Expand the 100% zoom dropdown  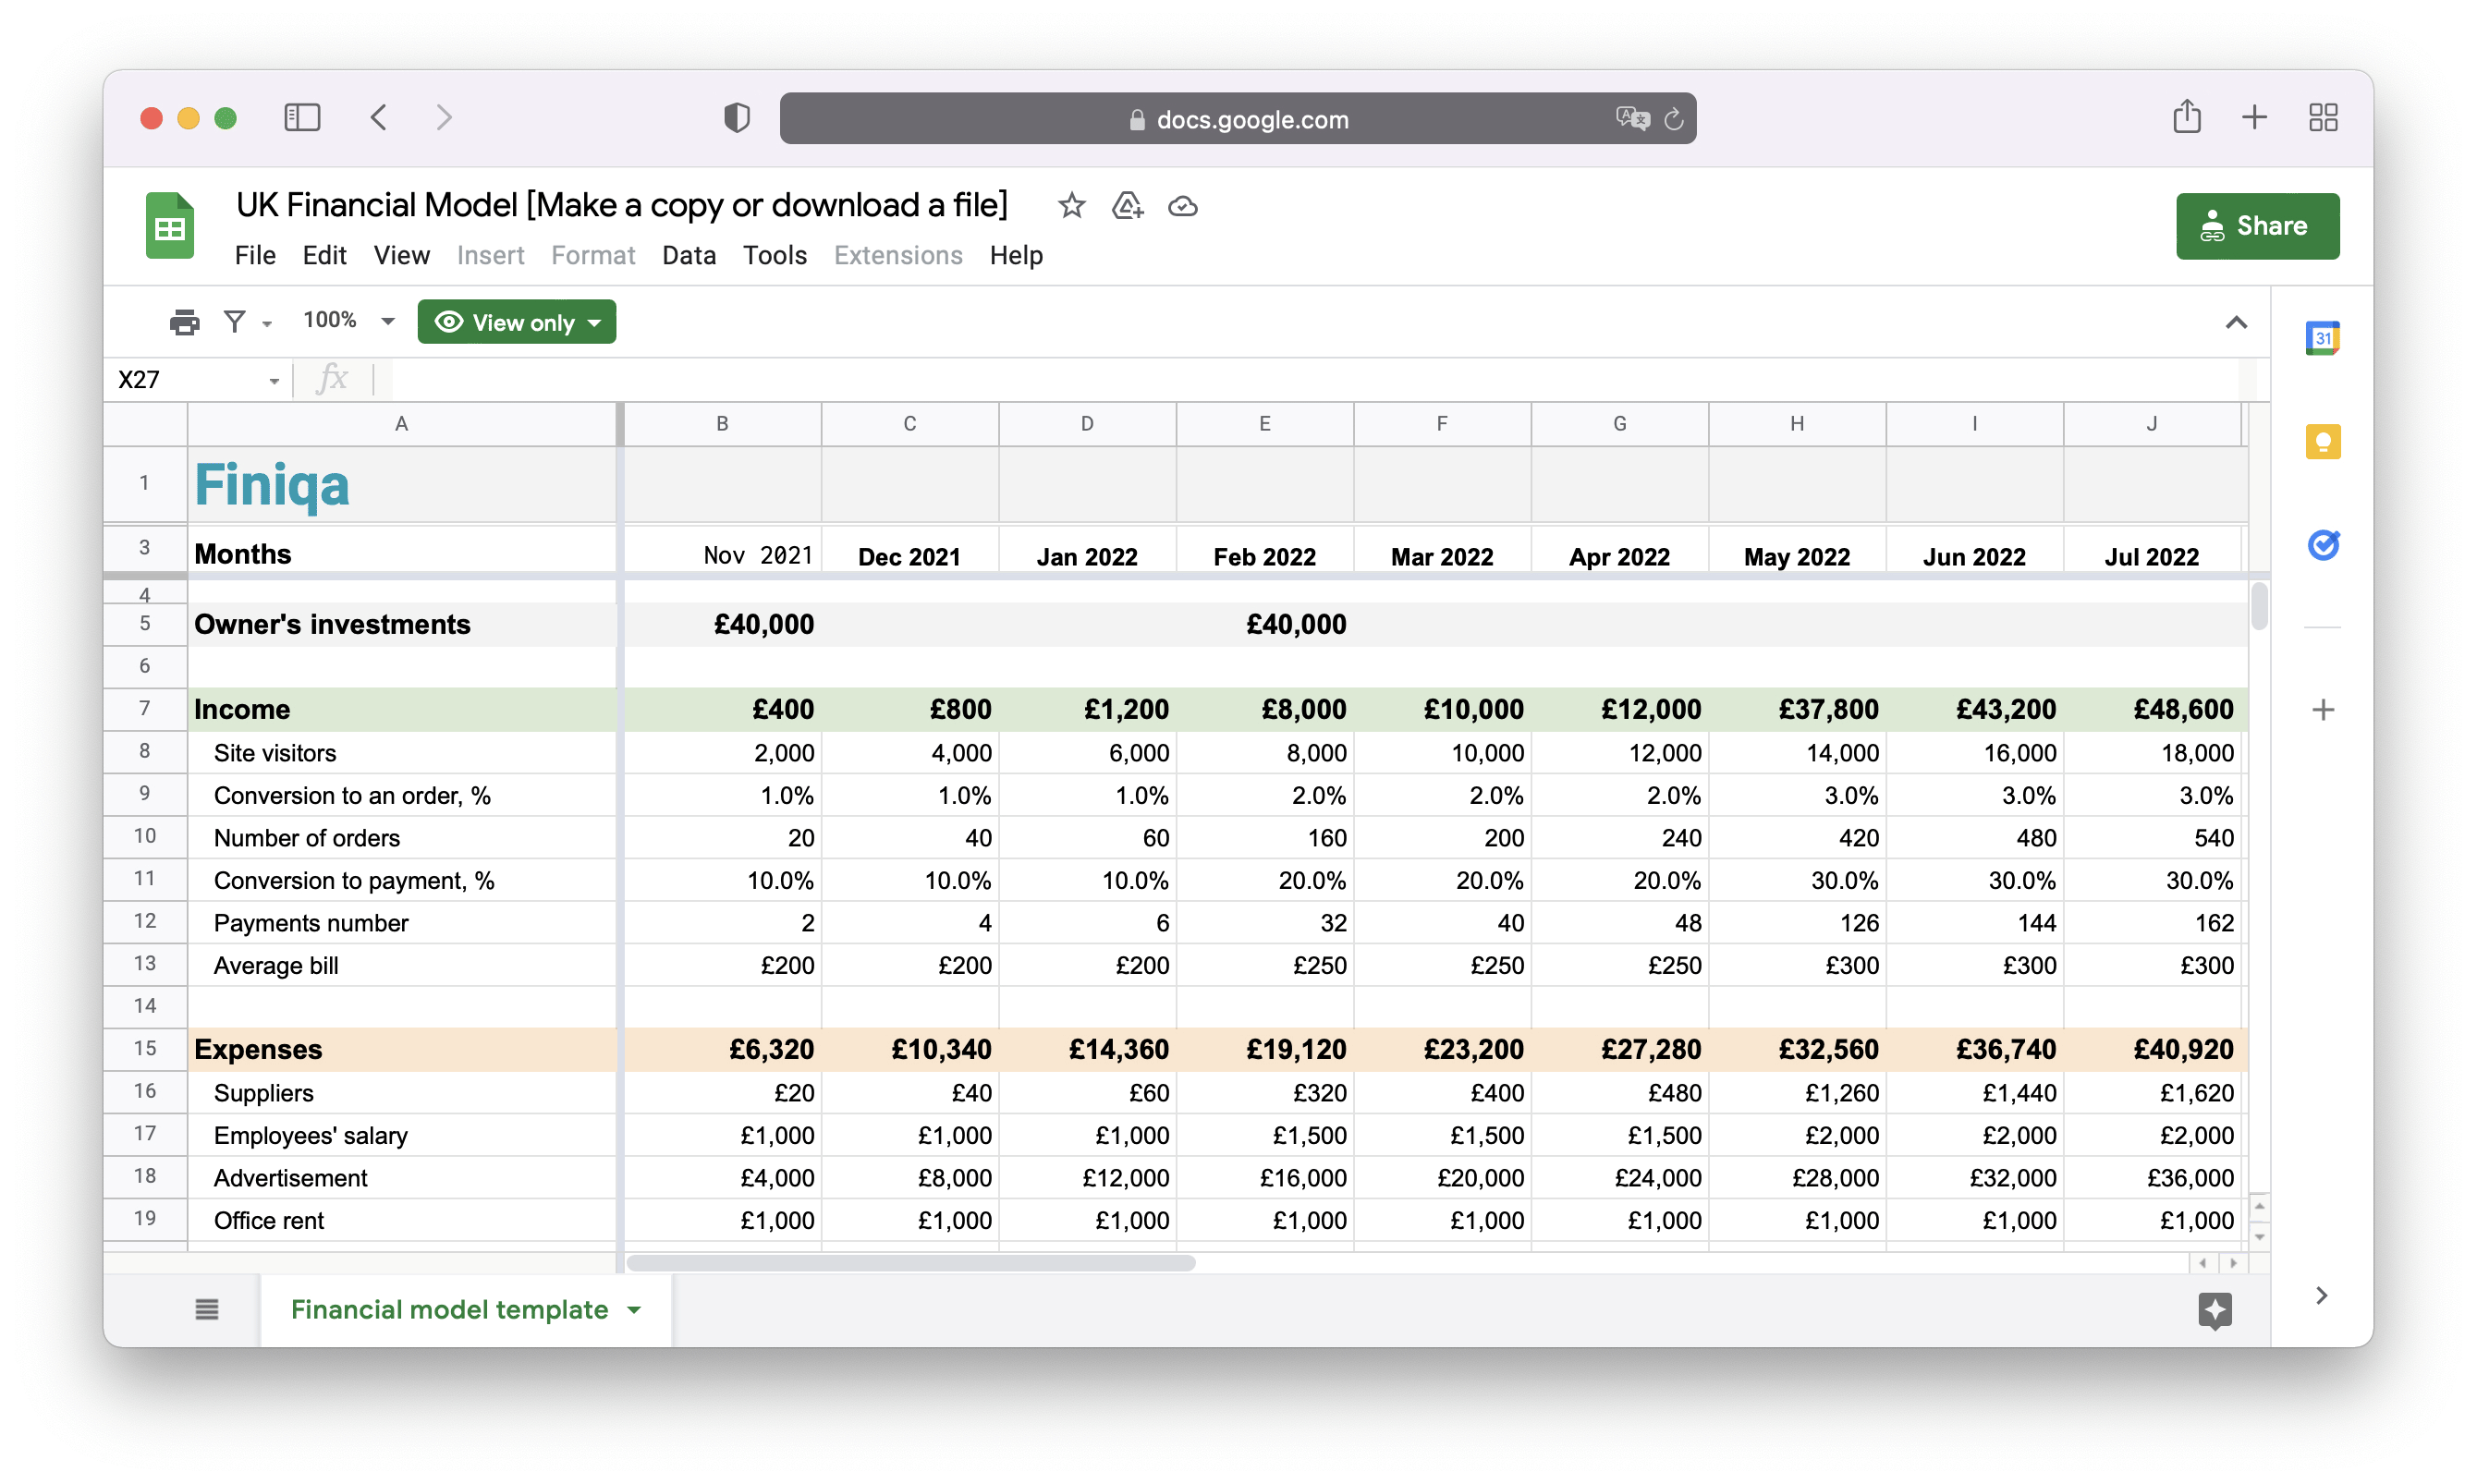[x=388, y=321]
